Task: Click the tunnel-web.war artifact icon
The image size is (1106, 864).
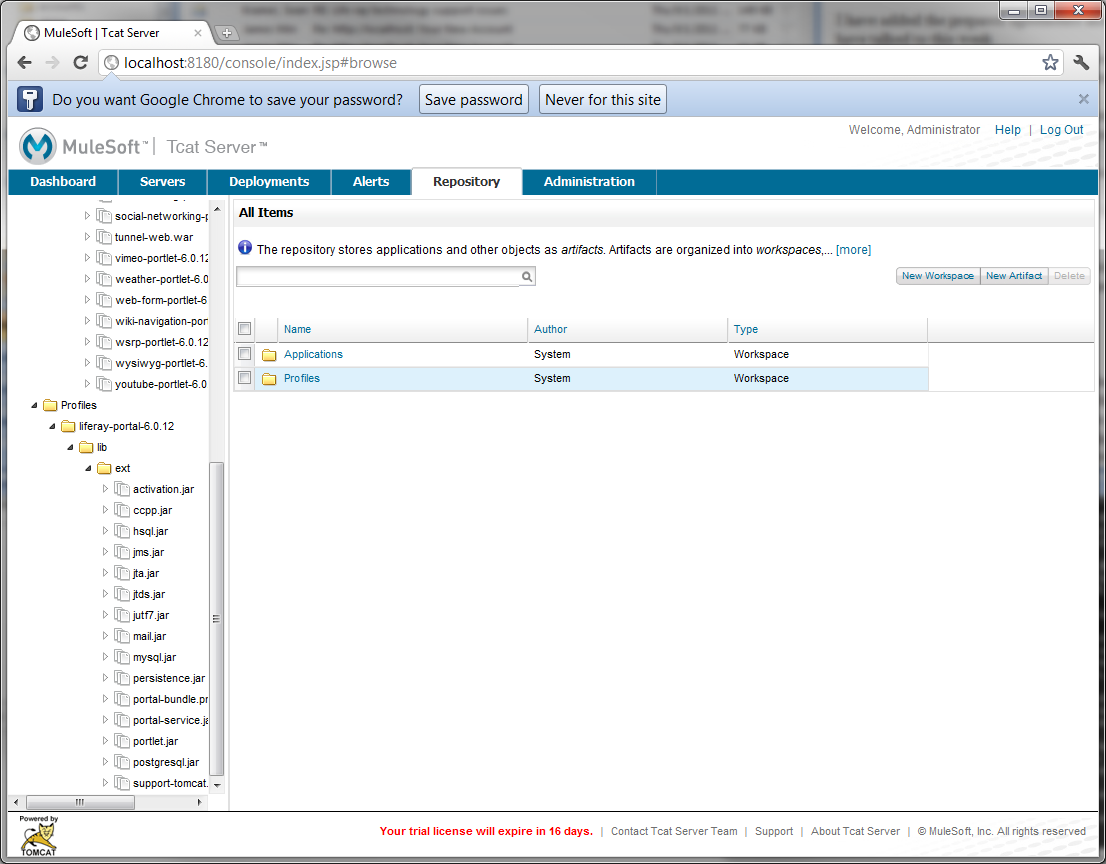Action: 104,237
